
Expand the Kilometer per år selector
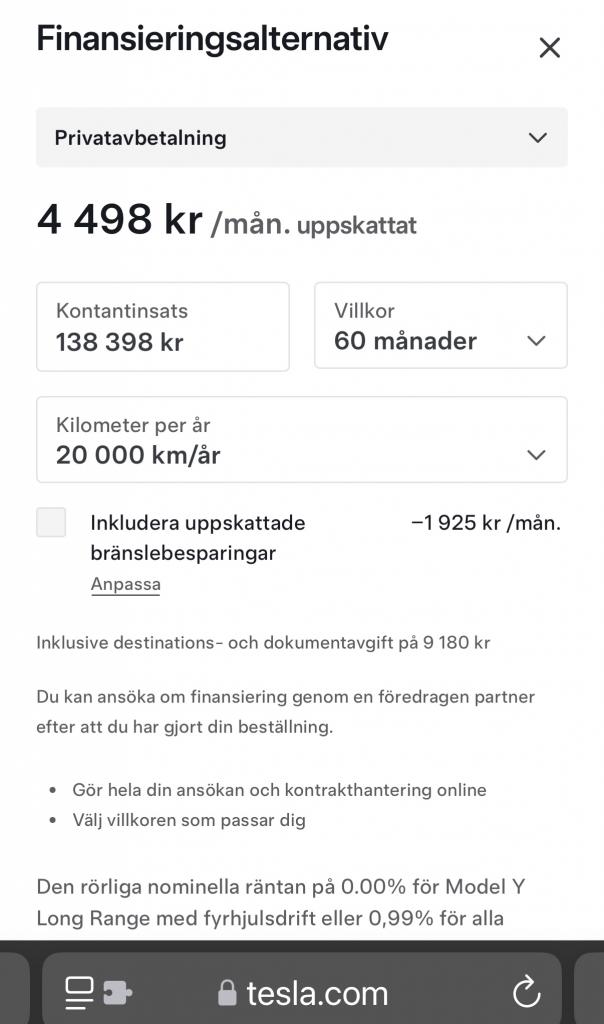[x=302, y=440]
